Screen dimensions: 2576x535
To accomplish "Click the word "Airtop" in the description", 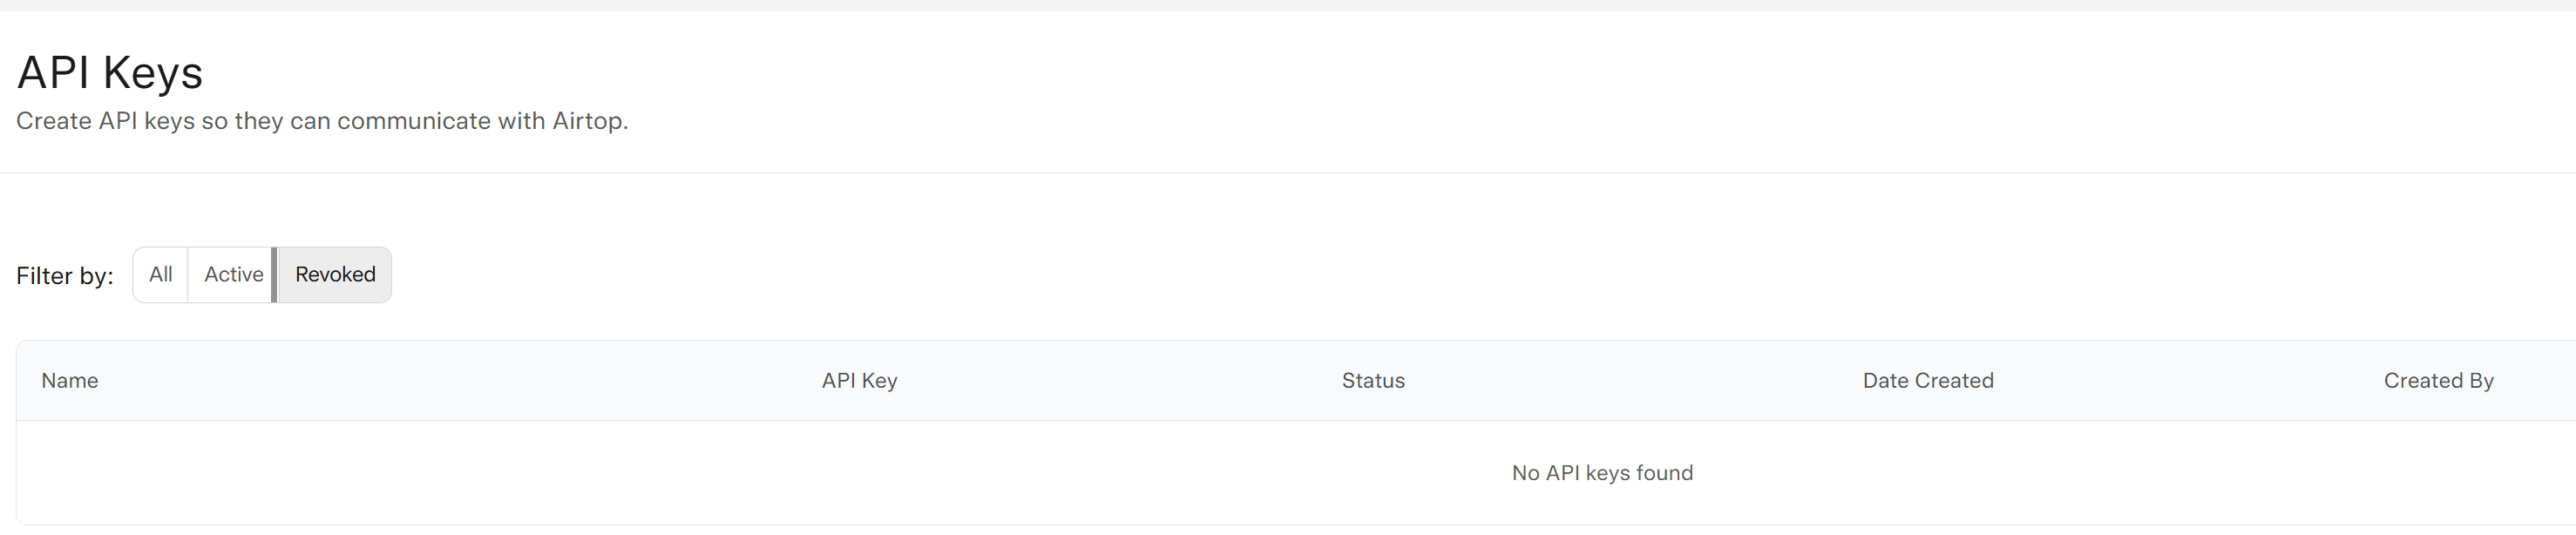I will [x=588, y=121].
